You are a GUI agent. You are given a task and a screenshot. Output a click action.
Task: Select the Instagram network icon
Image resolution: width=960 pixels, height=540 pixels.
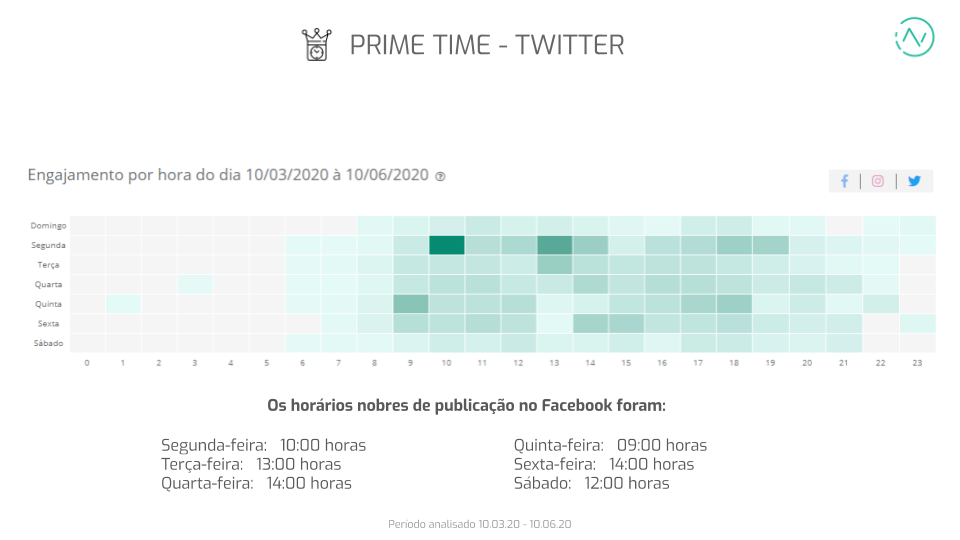coord(877,181)
